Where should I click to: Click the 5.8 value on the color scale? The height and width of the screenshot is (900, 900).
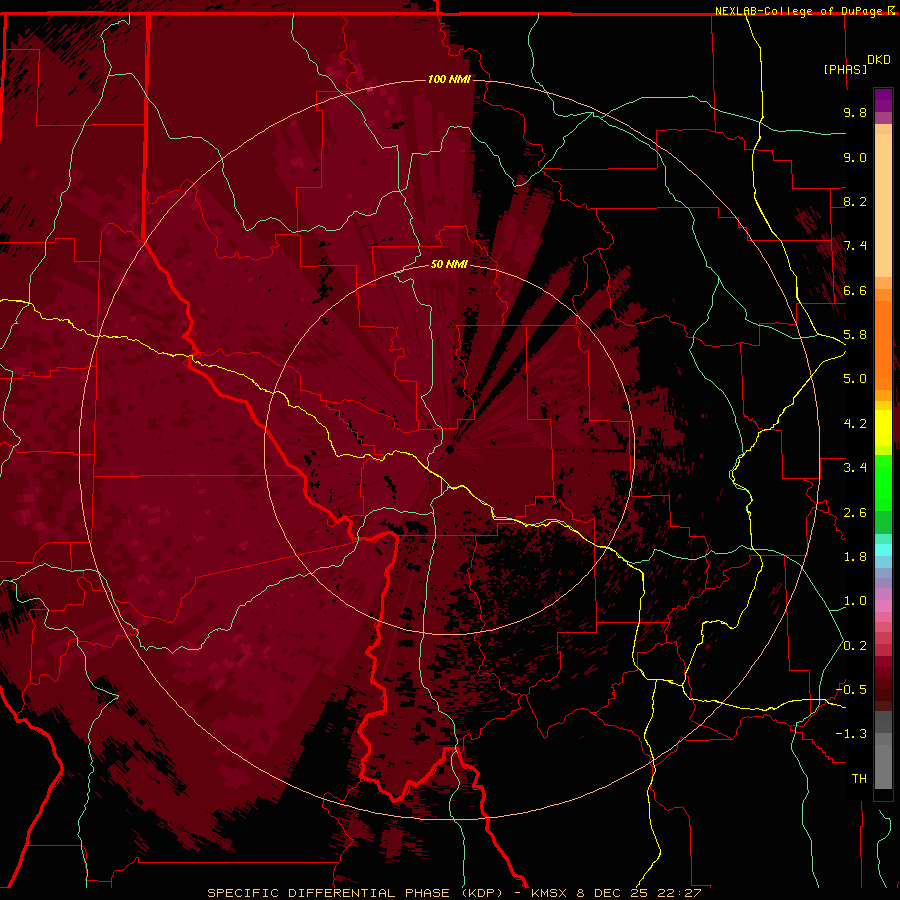coord(855,335)
